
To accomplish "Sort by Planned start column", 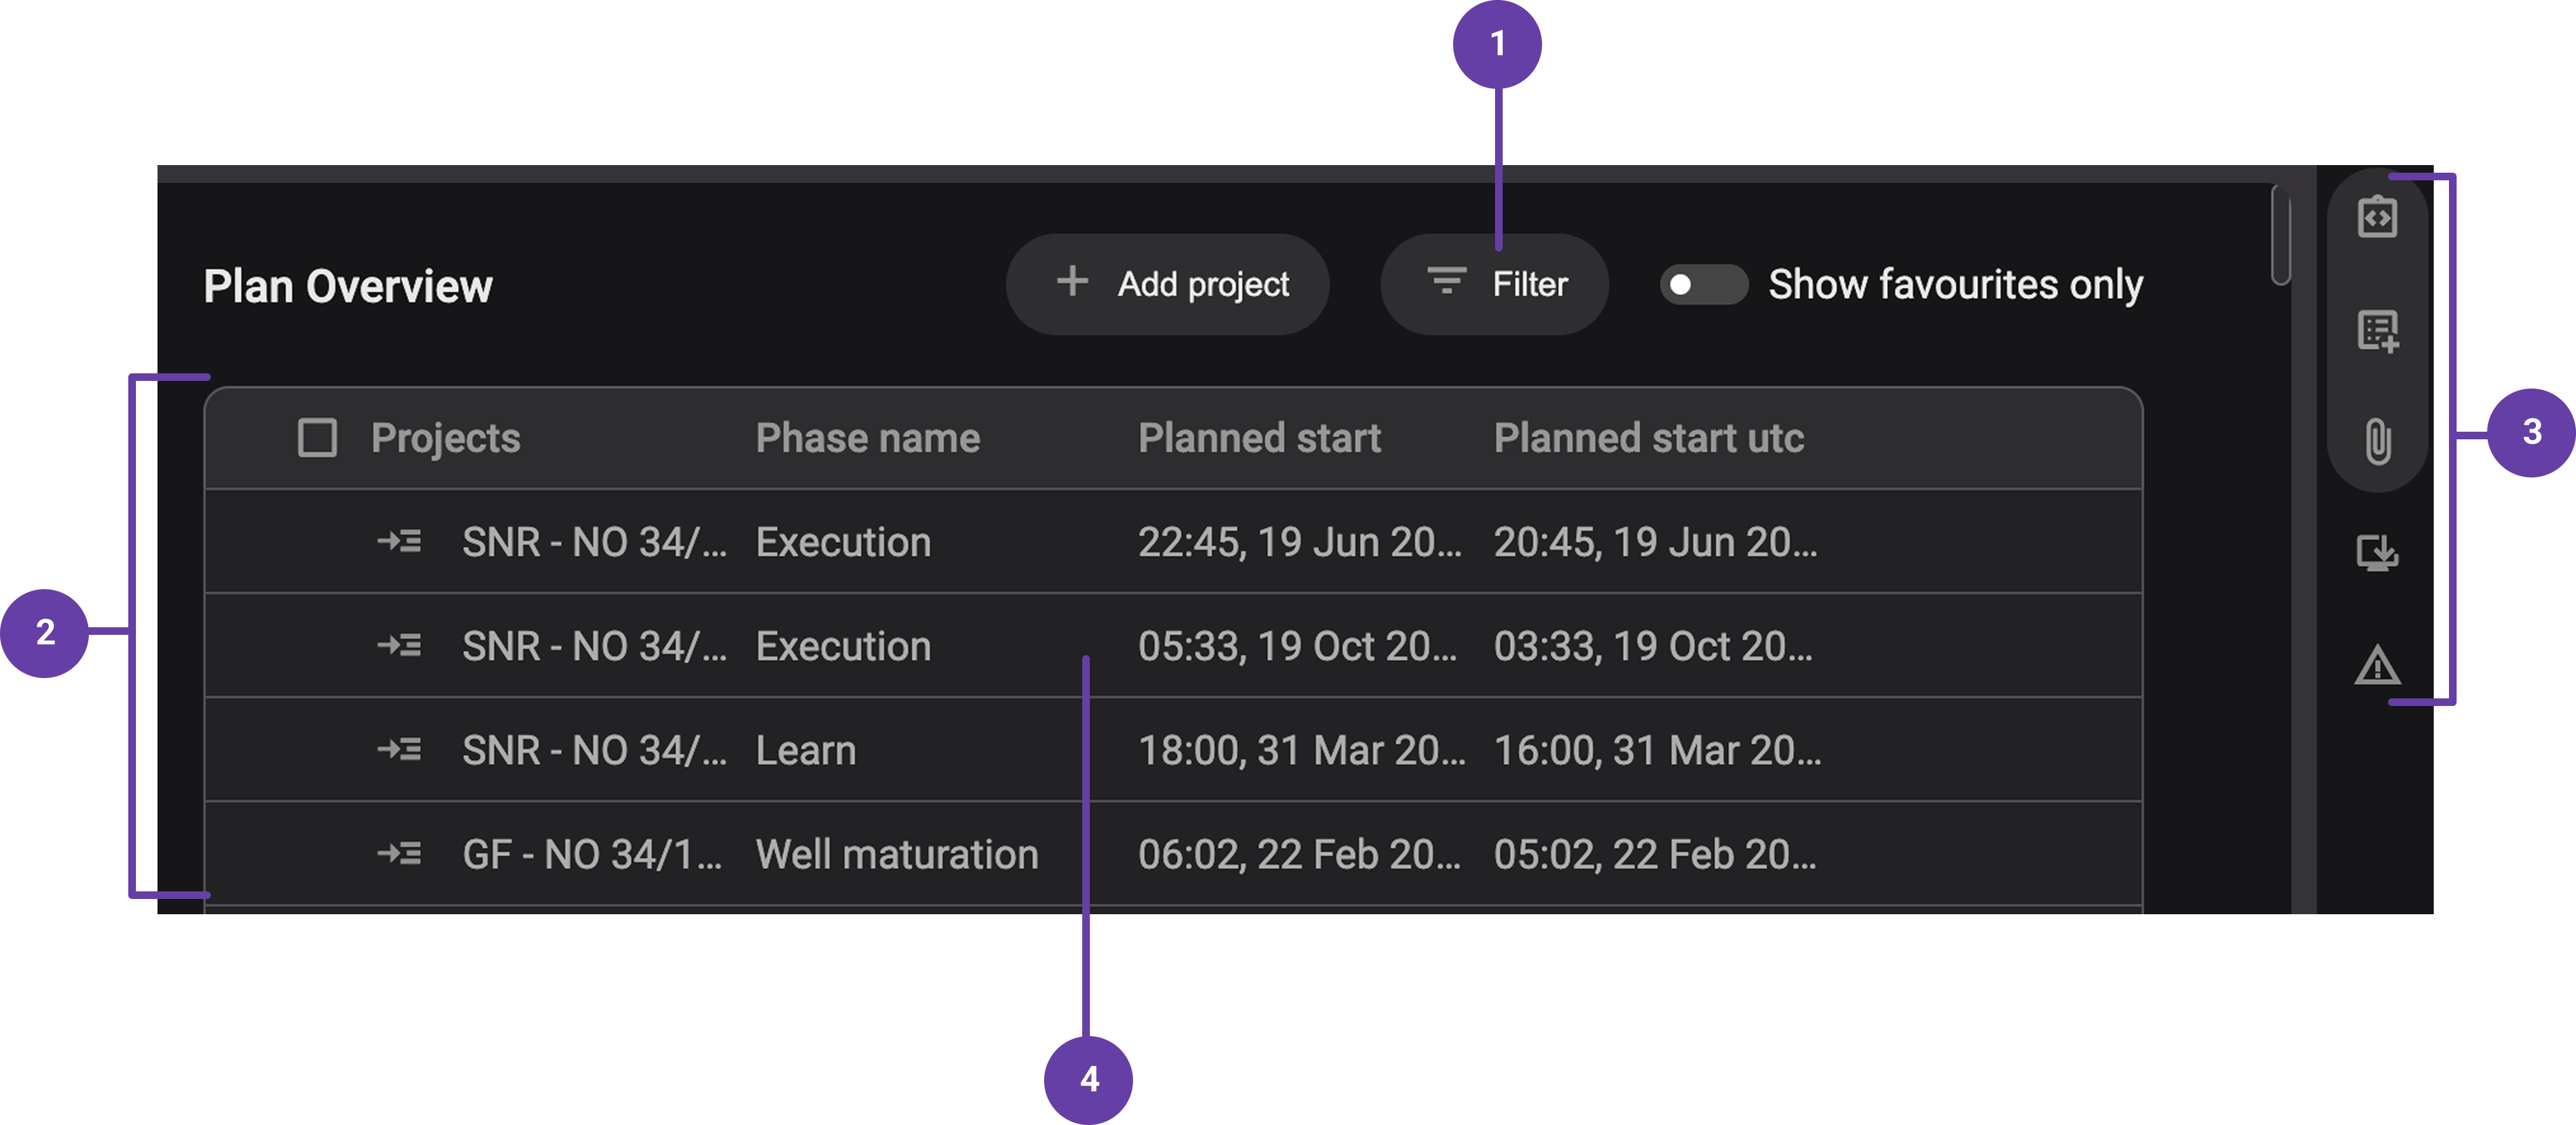I will click(1260, 437).
